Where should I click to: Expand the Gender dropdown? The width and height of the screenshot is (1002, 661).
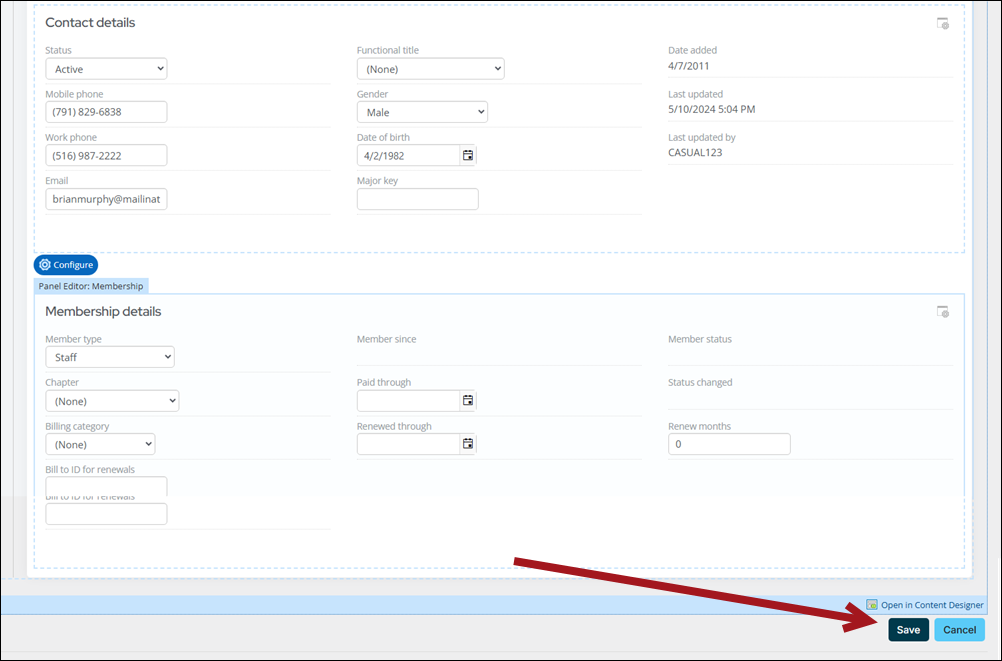coord(422,112)
